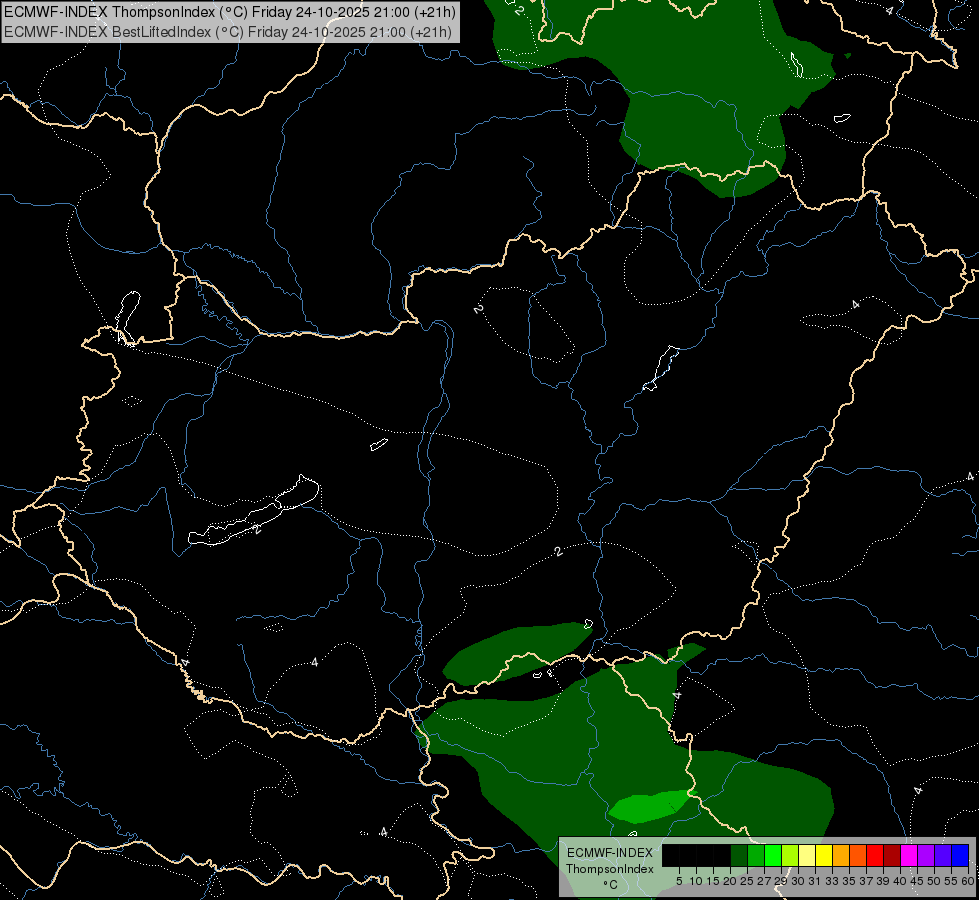Select the bright red 37-39 legend swatch

(x=875, y=855)
